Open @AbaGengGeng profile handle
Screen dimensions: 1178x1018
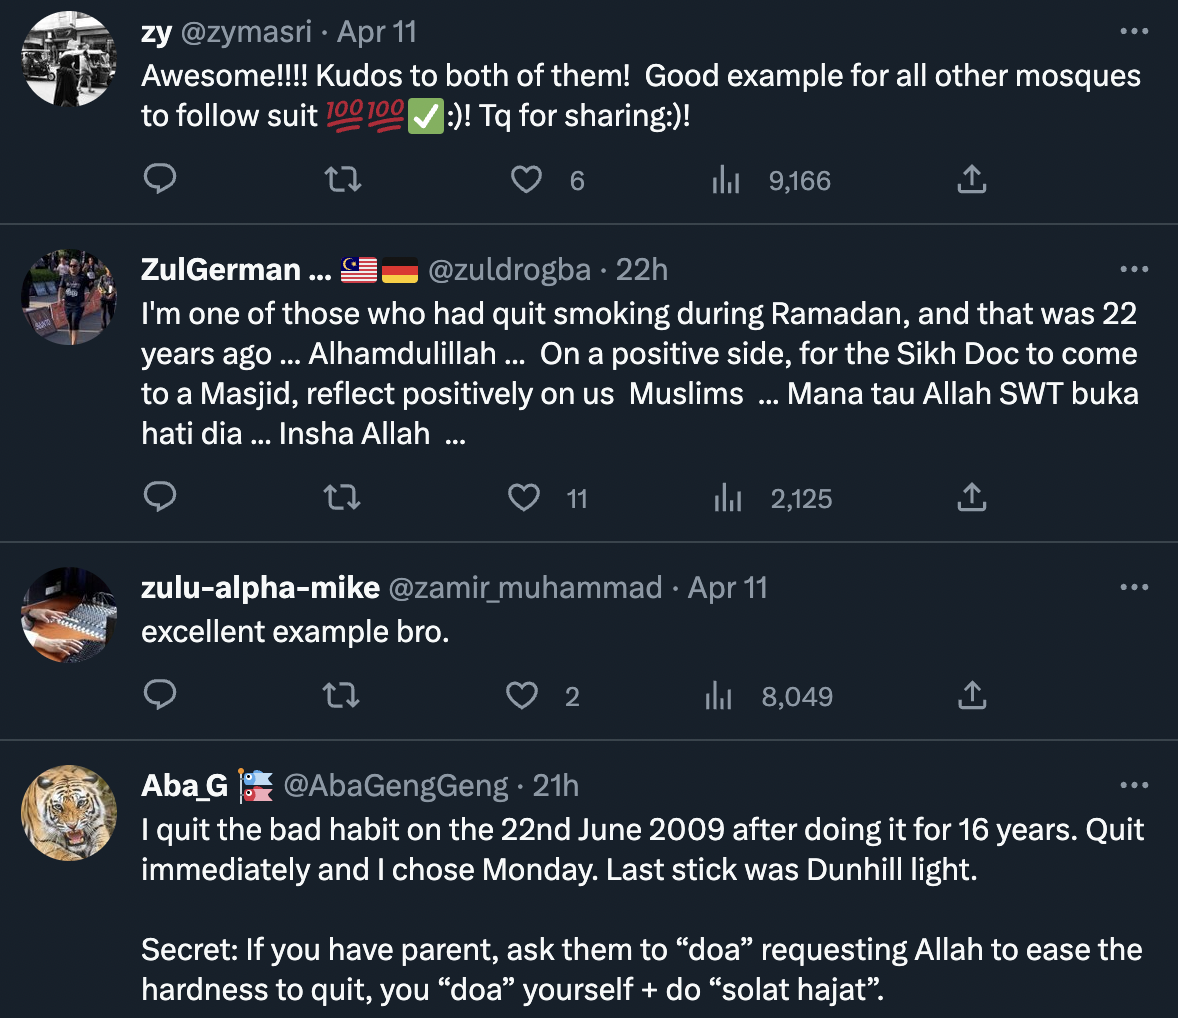click(x=396, y=786)
